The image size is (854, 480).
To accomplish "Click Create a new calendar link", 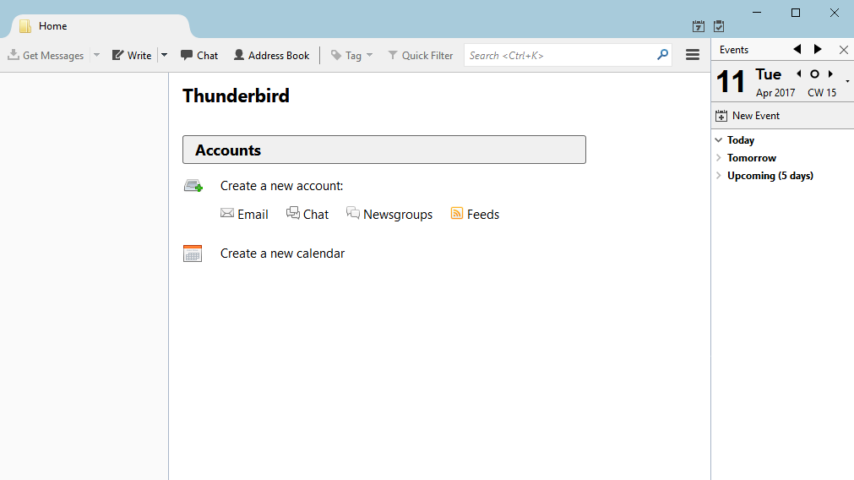I will tap(282, 253).
